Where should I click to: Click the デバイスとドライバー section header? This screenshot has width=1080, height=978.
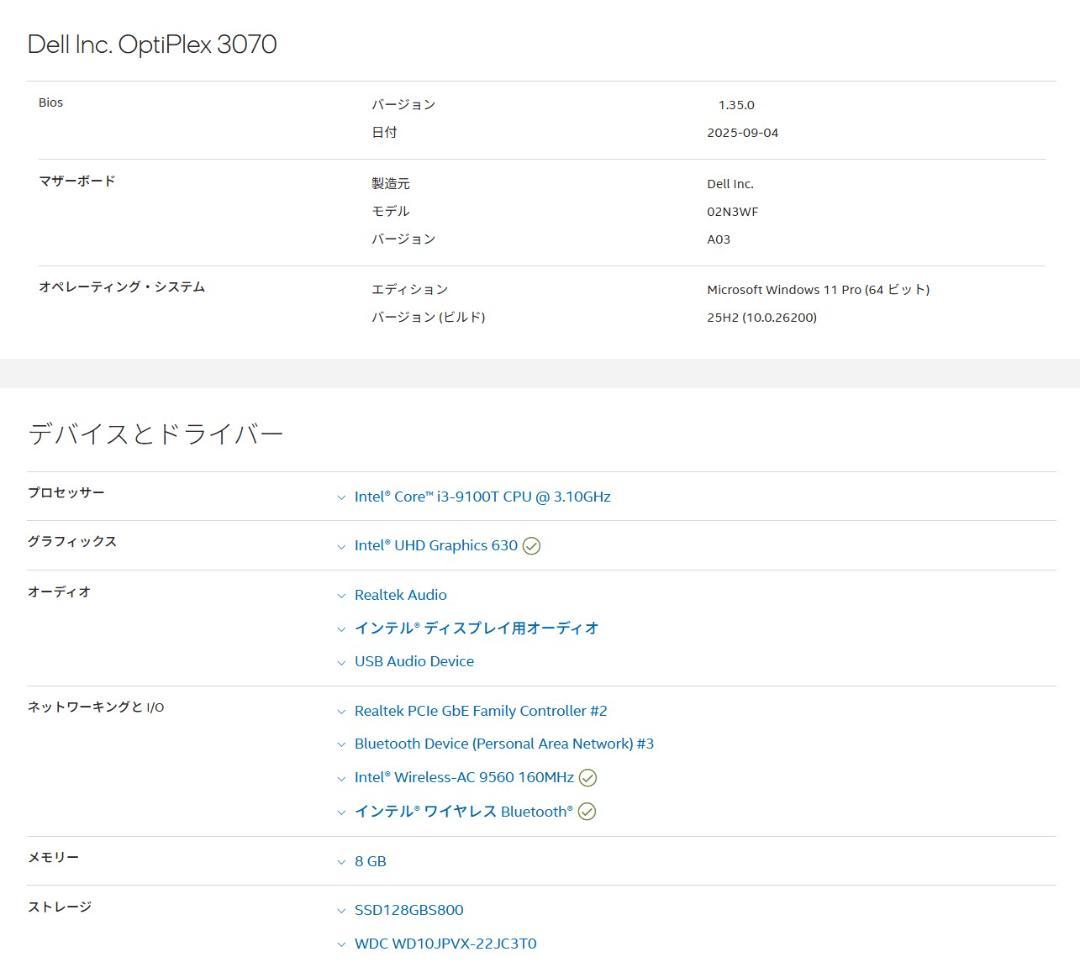[155, 432]
